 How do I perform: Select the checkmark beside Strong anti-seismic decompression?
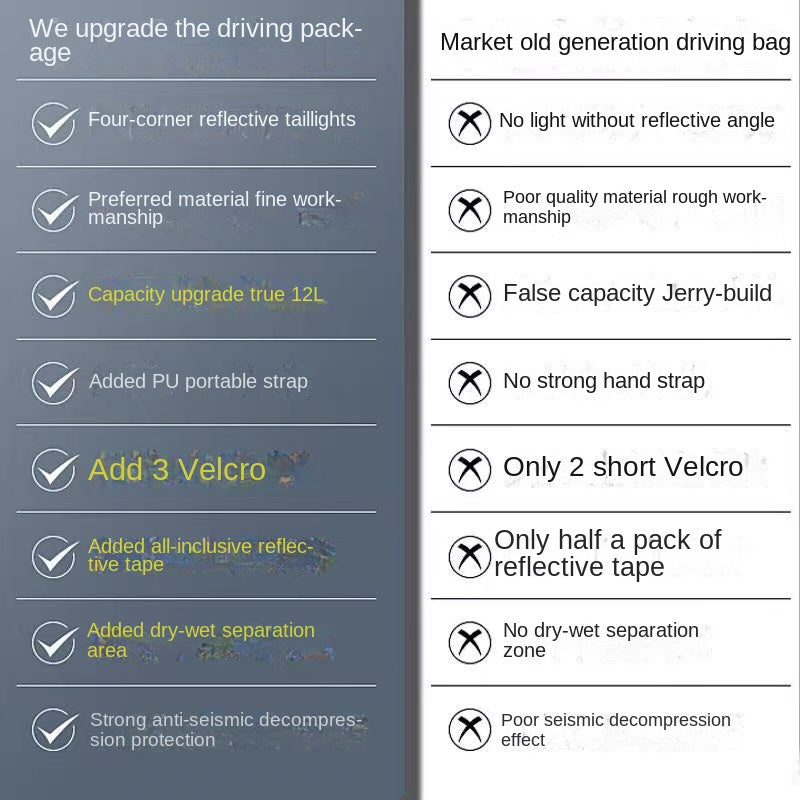tap(54, 730)
